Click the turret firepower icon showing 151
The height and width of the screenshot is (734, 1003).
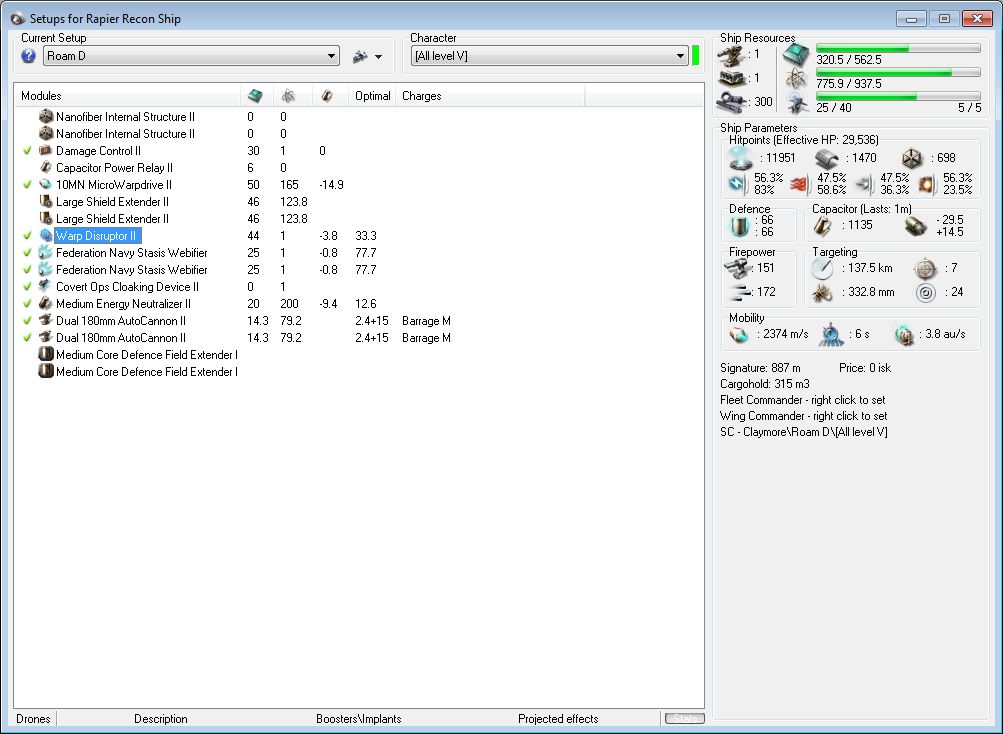pos(738,268)
